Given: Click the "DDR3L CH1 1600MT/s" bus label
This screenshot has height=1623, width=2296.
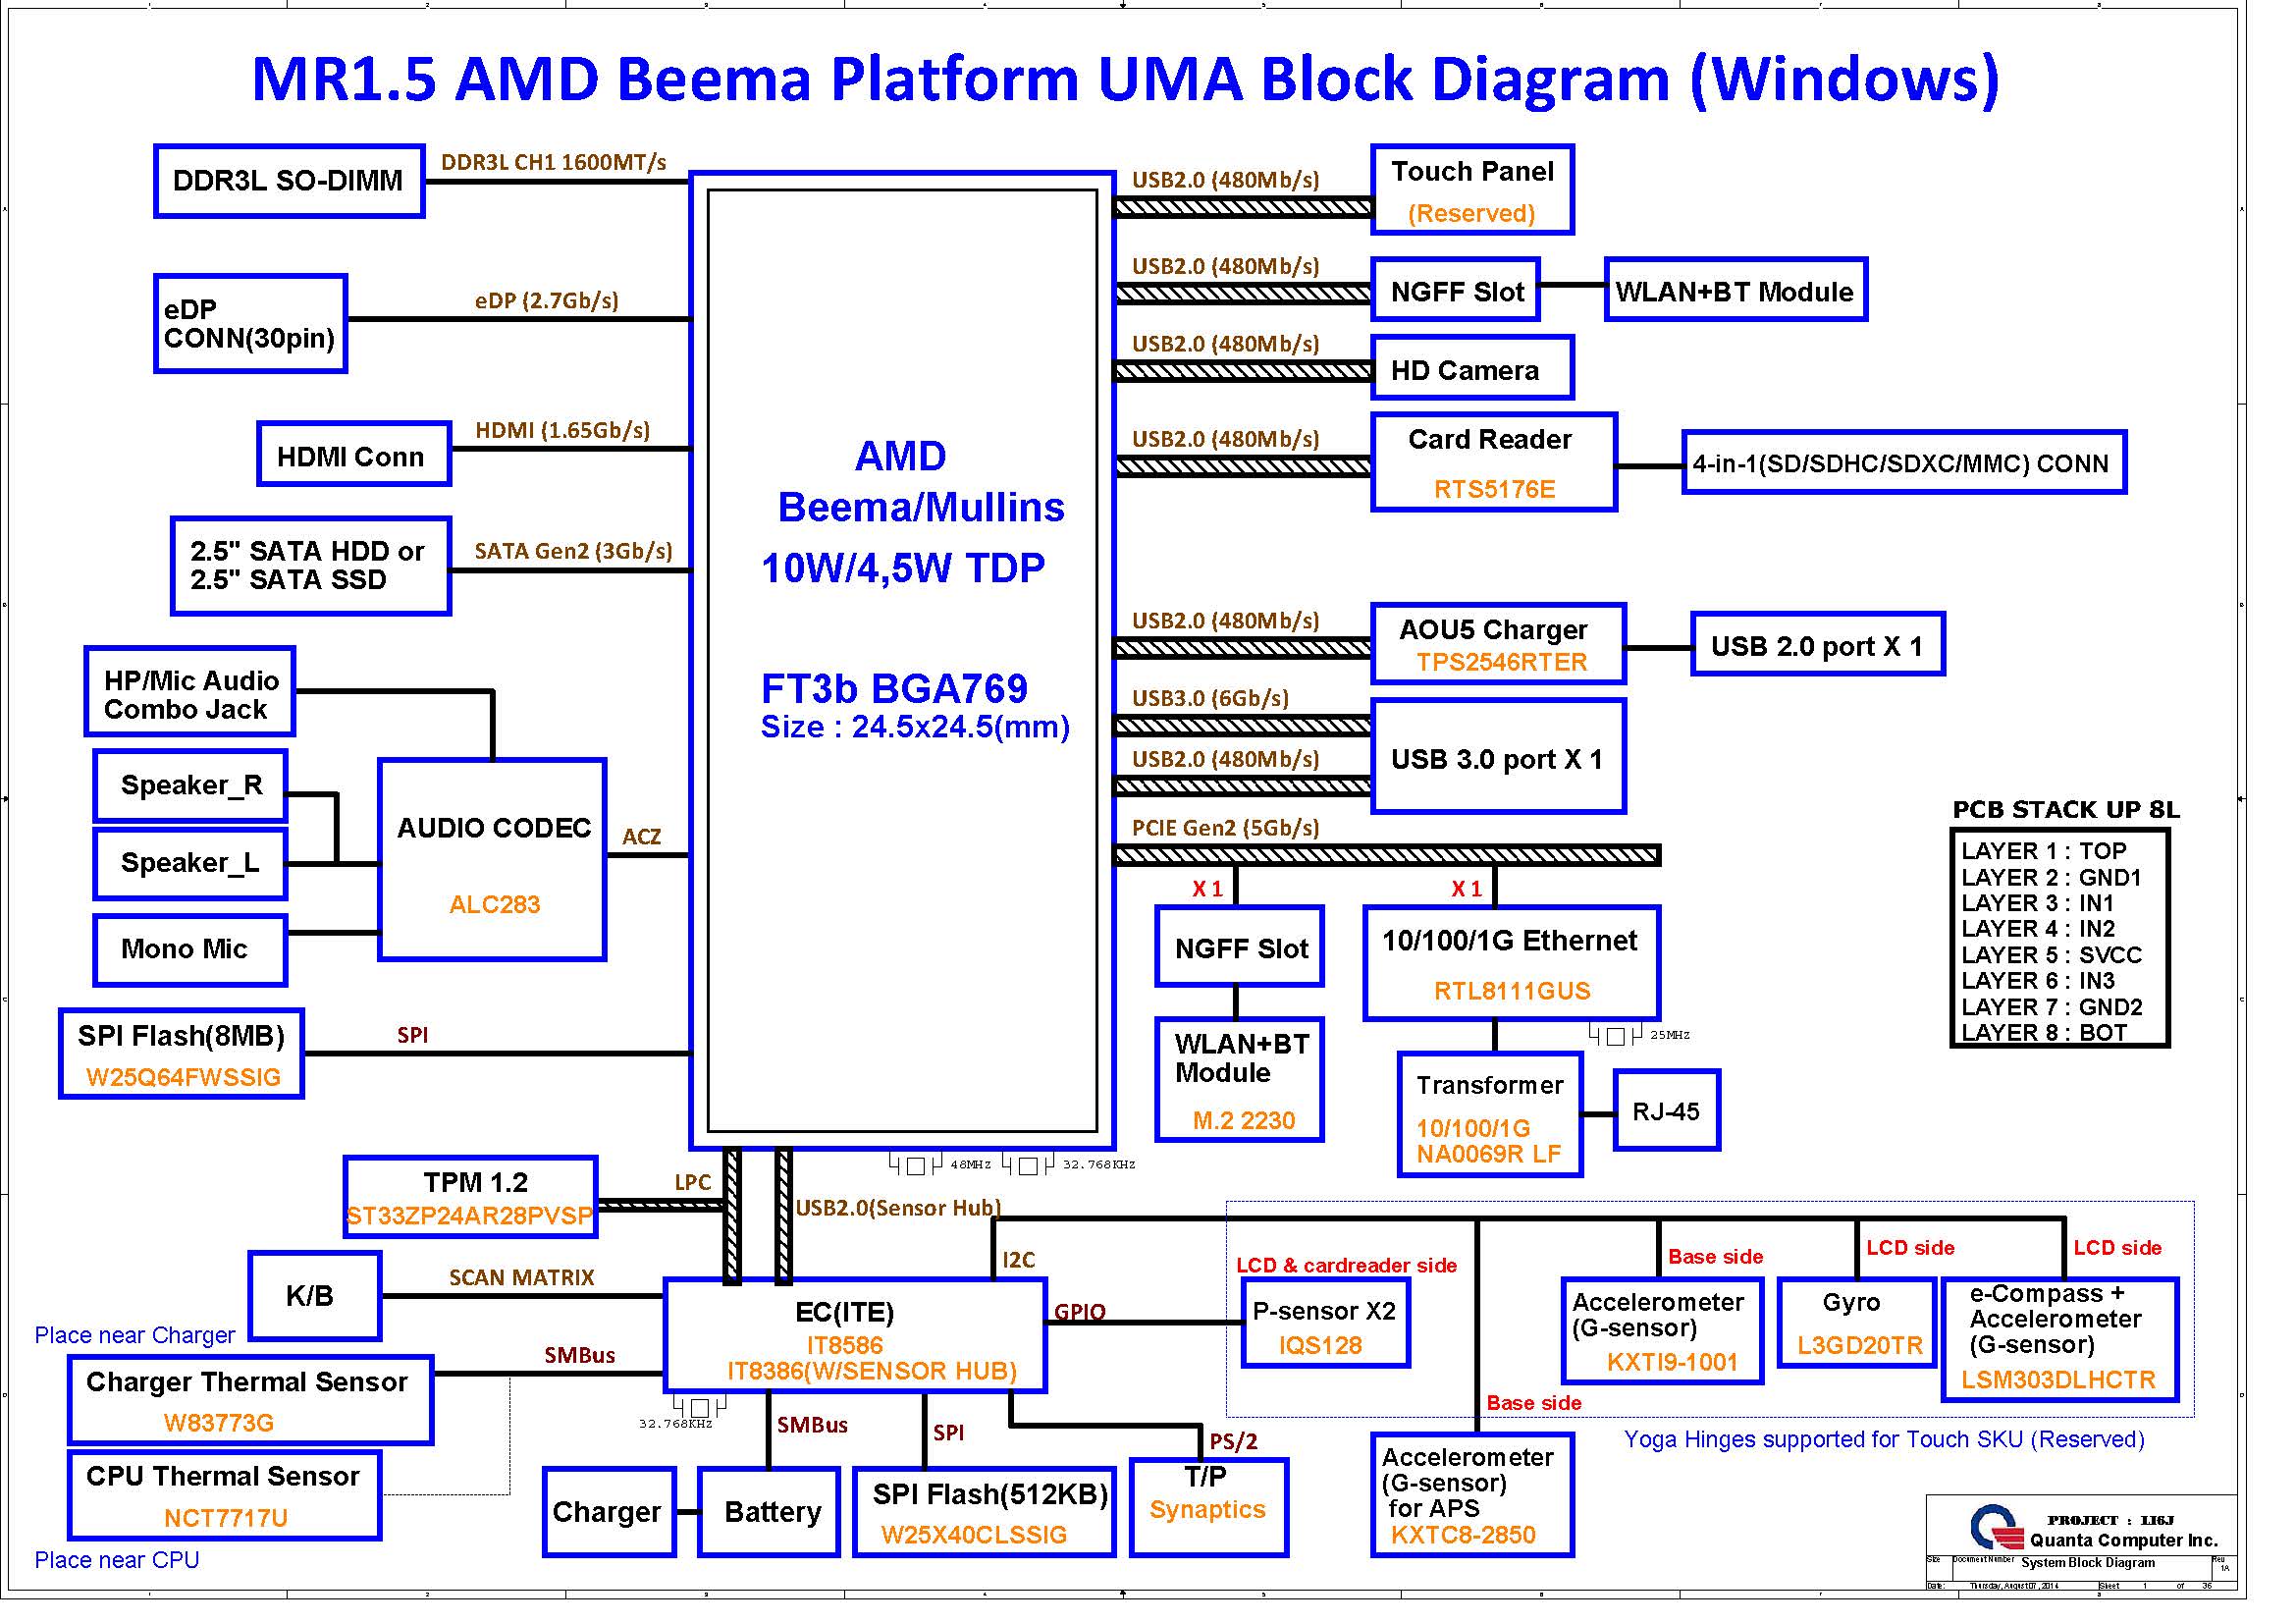Looking at the screenshot, I should pyautogui.click(x=553, y=162).
